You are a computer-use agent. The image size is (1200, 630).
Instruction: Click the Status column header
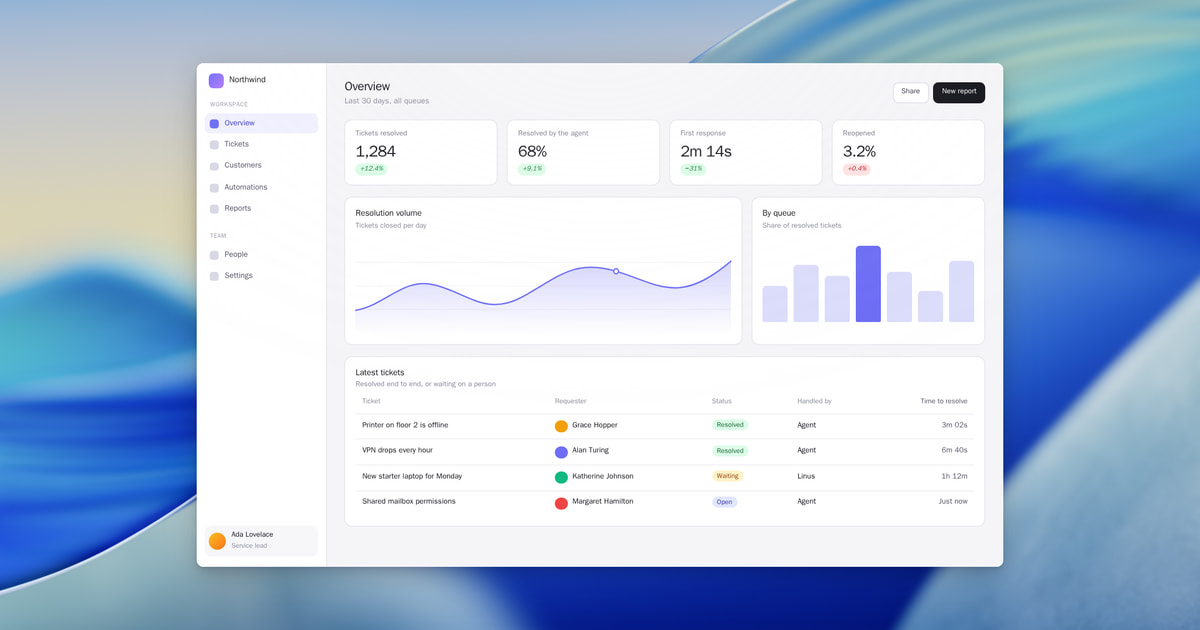pos(722,401)
